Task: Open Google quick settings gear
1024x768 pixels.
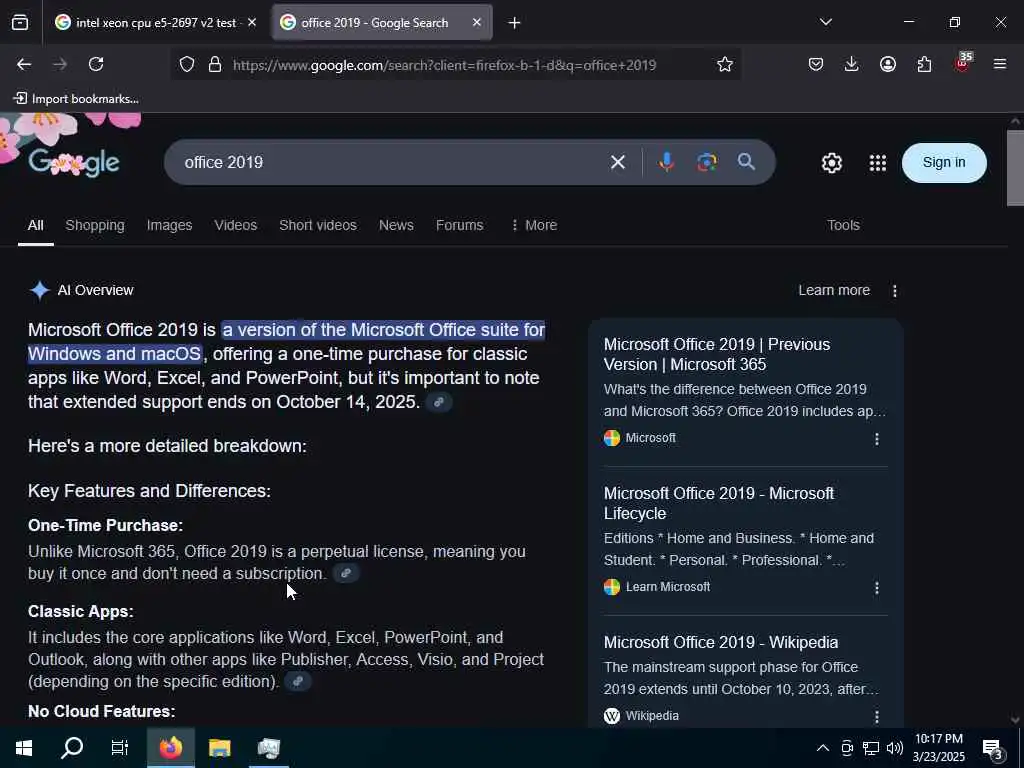Action: [x=832, y=163]
